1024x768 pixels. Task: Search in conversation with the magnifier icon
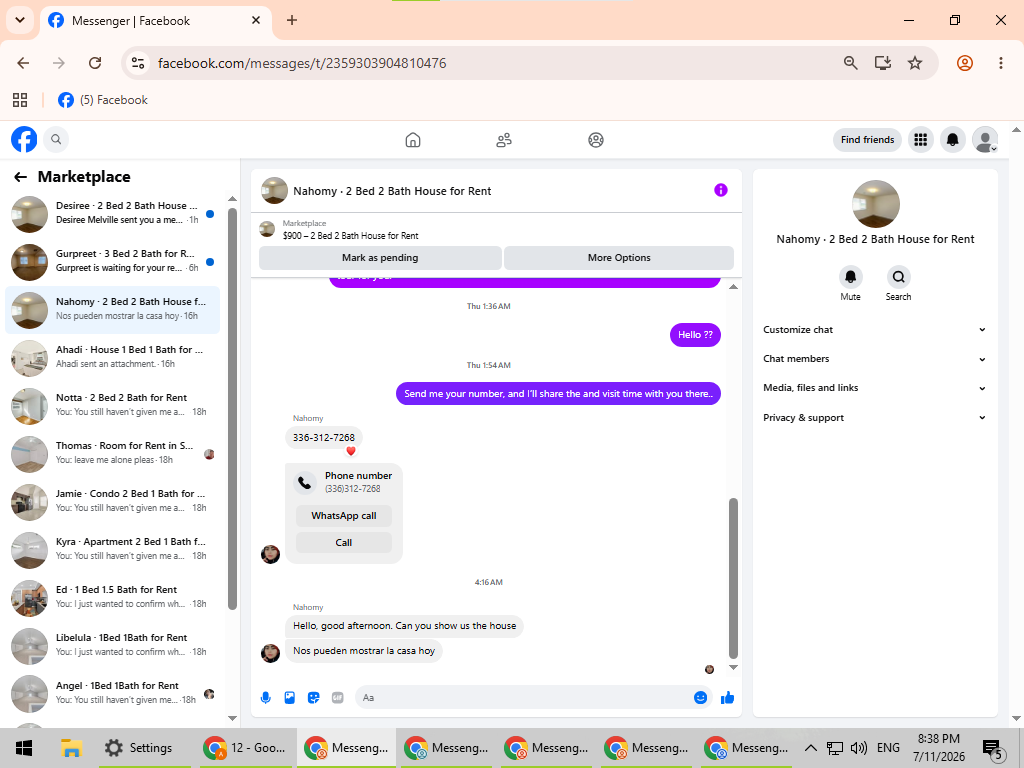click(x=899, y=277)
